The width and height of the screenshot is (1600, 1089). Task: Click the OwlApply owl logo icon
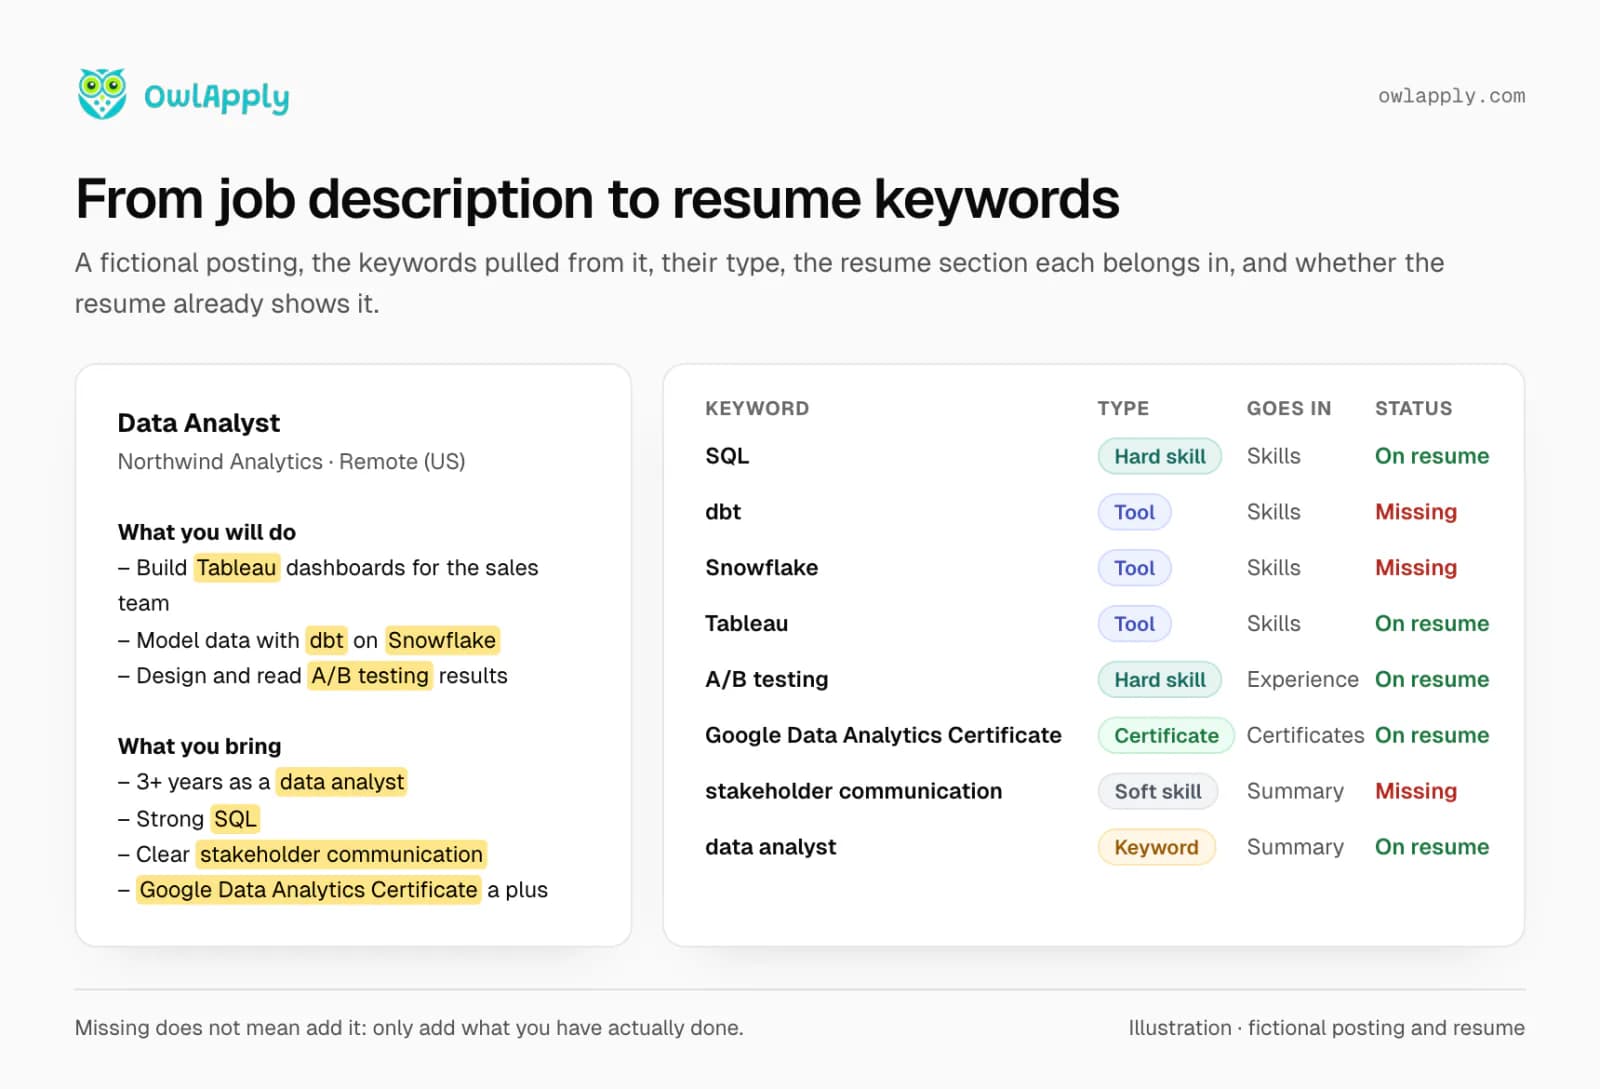tap(102, 94)
